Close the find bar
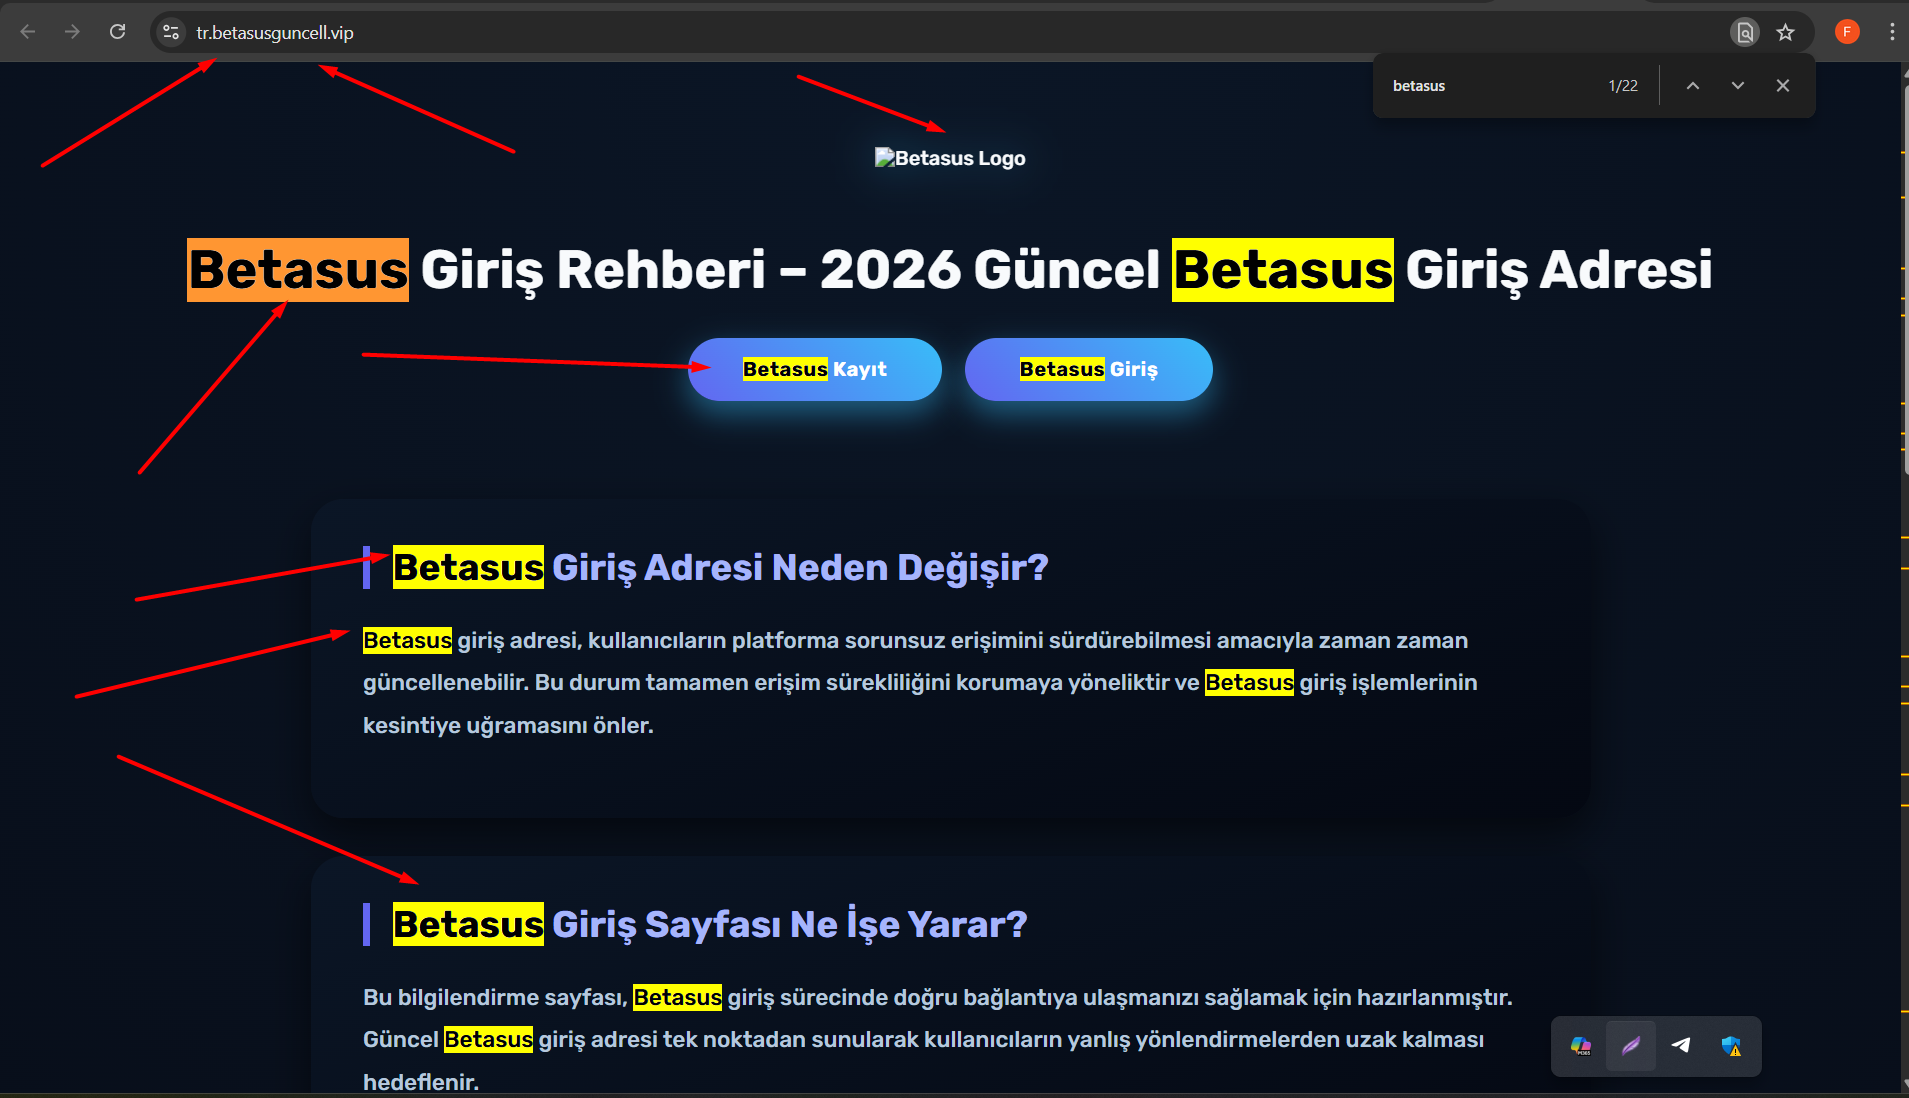 click(1783, 86)
